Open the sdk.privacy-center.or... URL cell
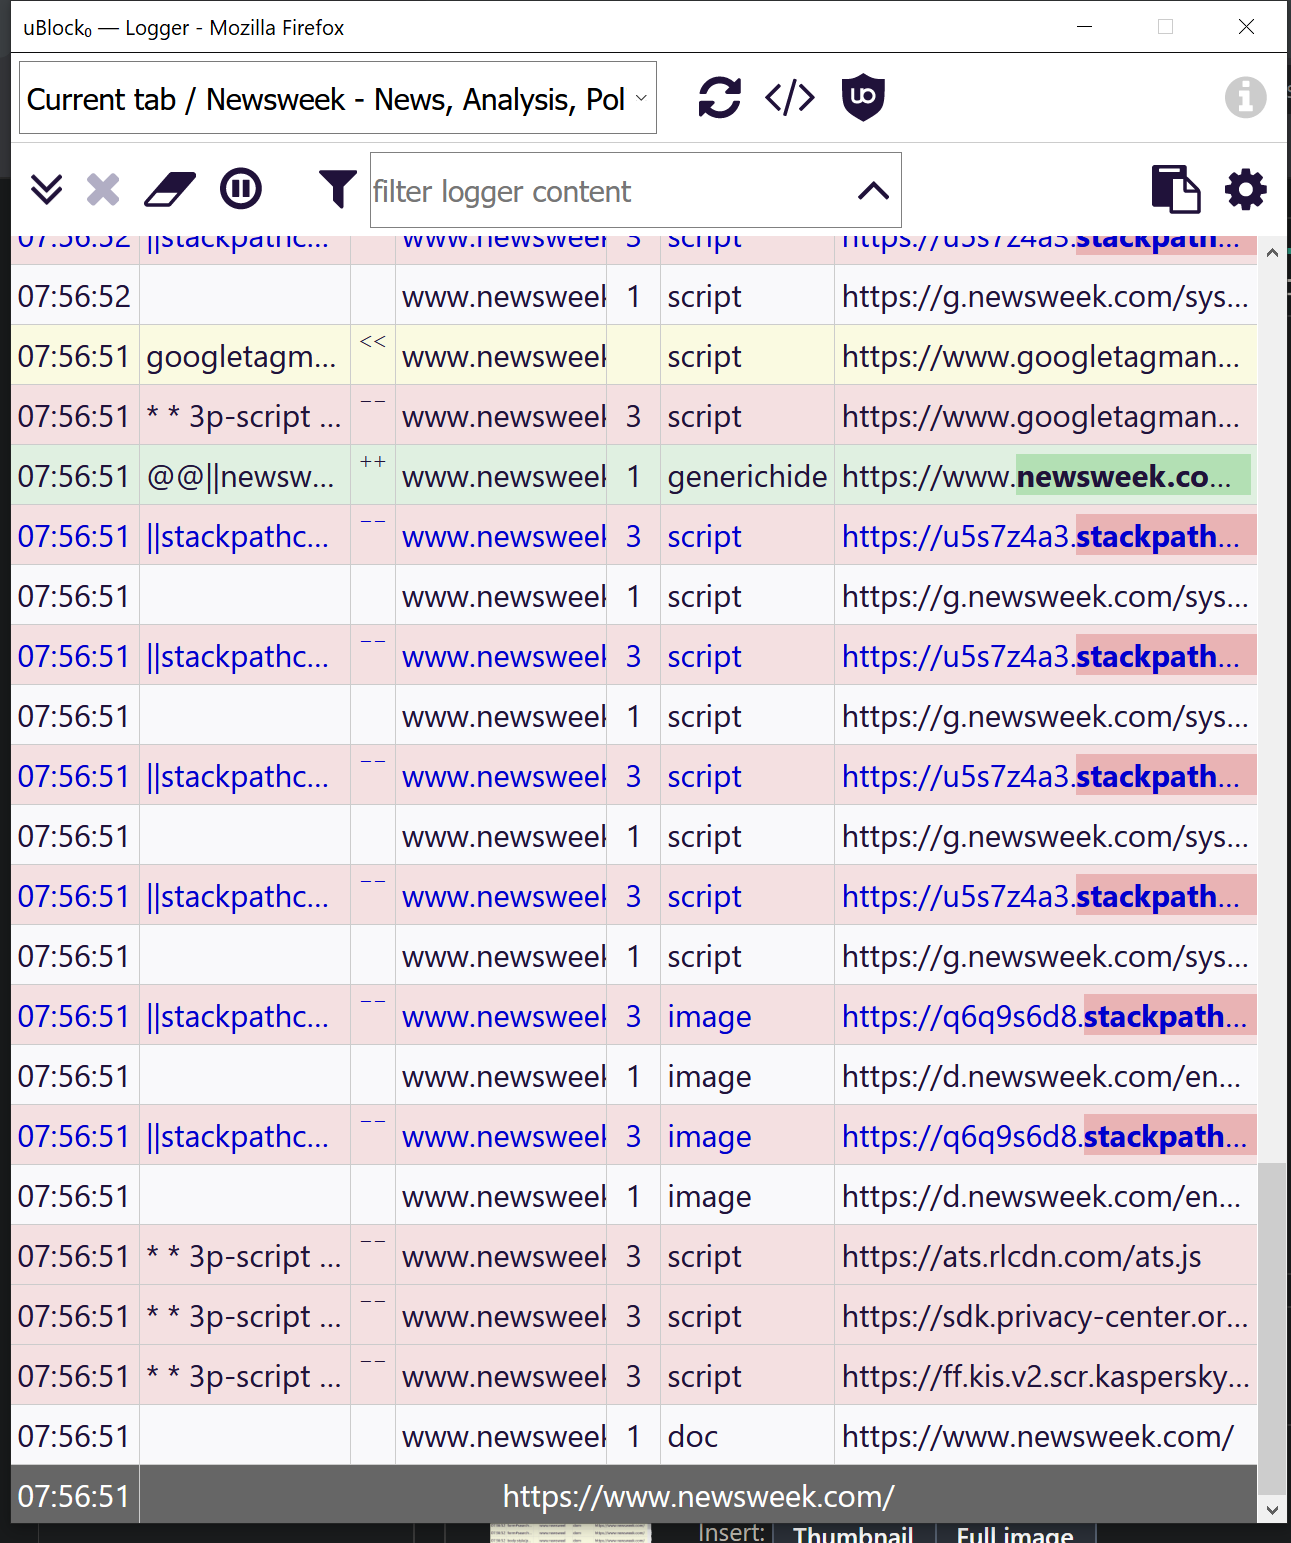 (x=1045, y=1316)
